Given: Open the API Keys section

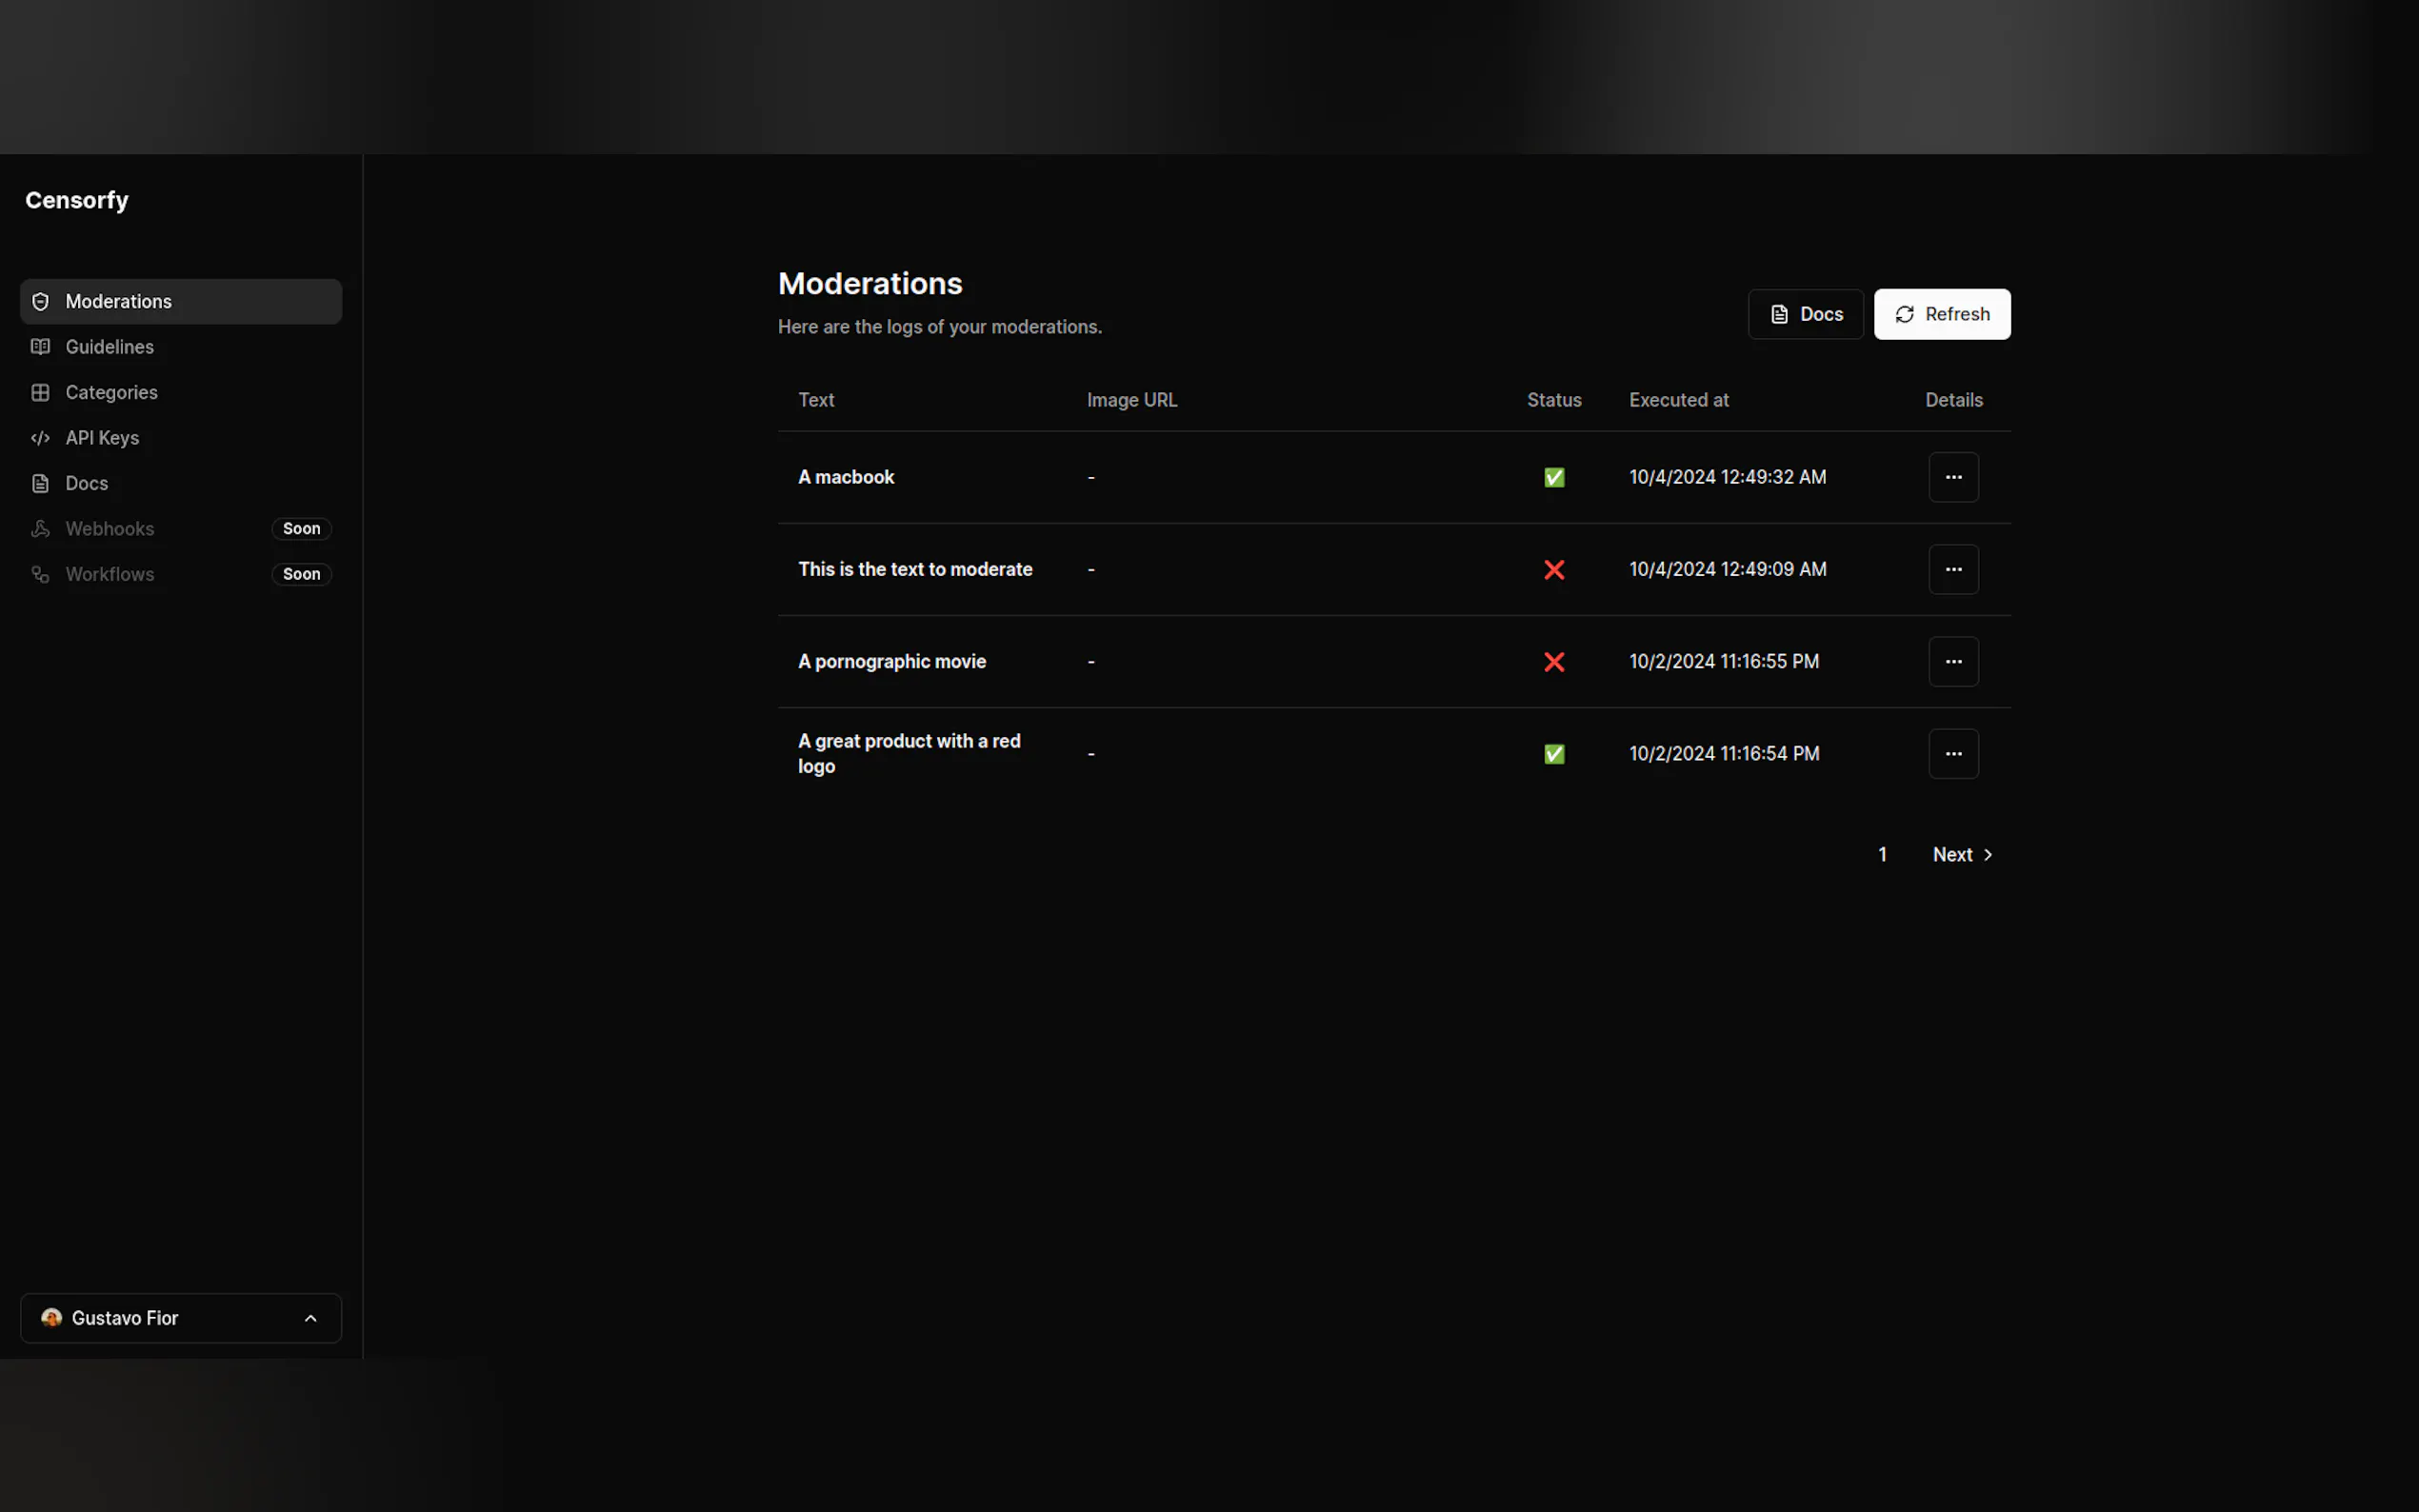Looking at the screenshot, I should 102,438.
